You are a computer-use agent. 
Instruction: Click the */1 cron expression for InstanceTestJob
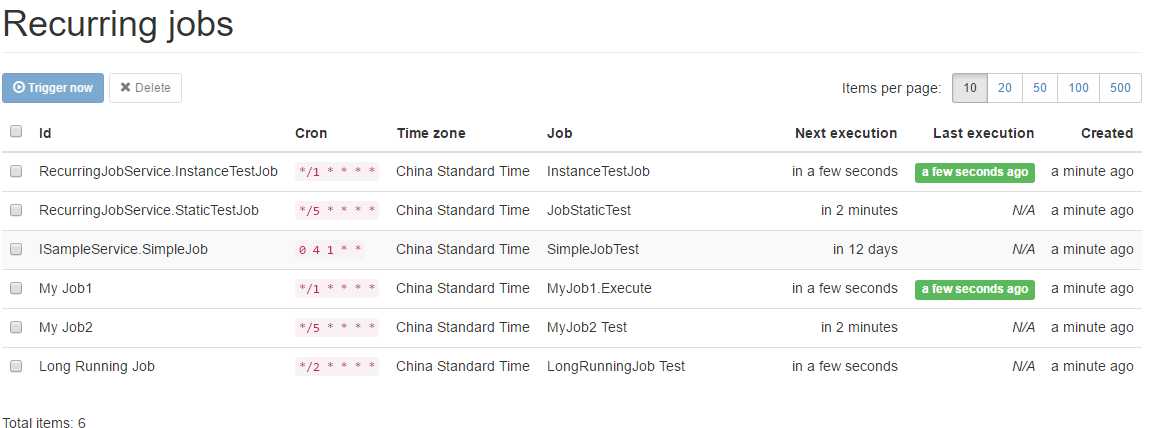tap(337, 172)
